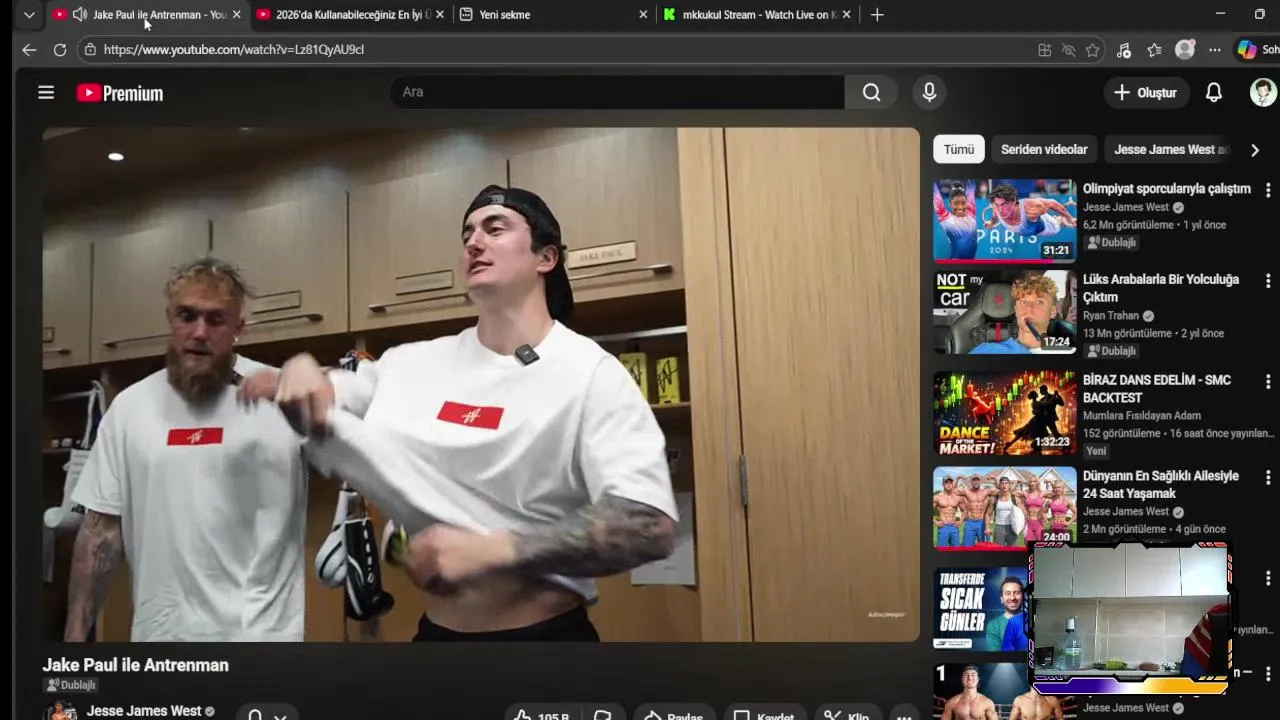The height and width of the screenshot is (720, 1280).
Task: Open the browser profile icon
Action: tap(1185, 50)
